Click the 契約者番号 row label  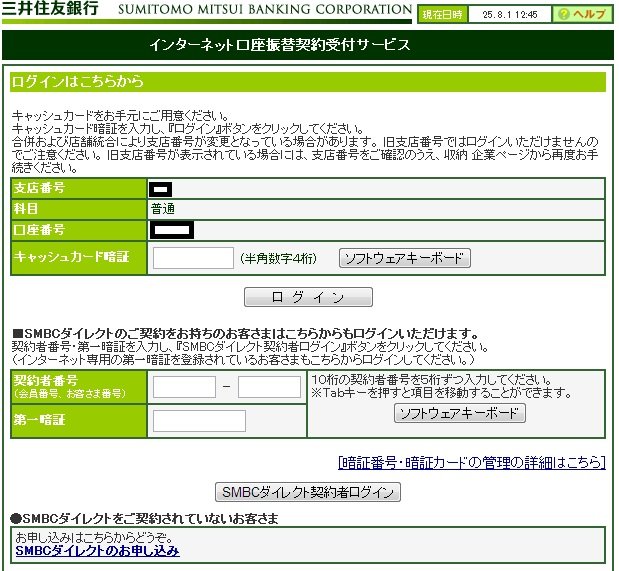[x=46, y=381]
